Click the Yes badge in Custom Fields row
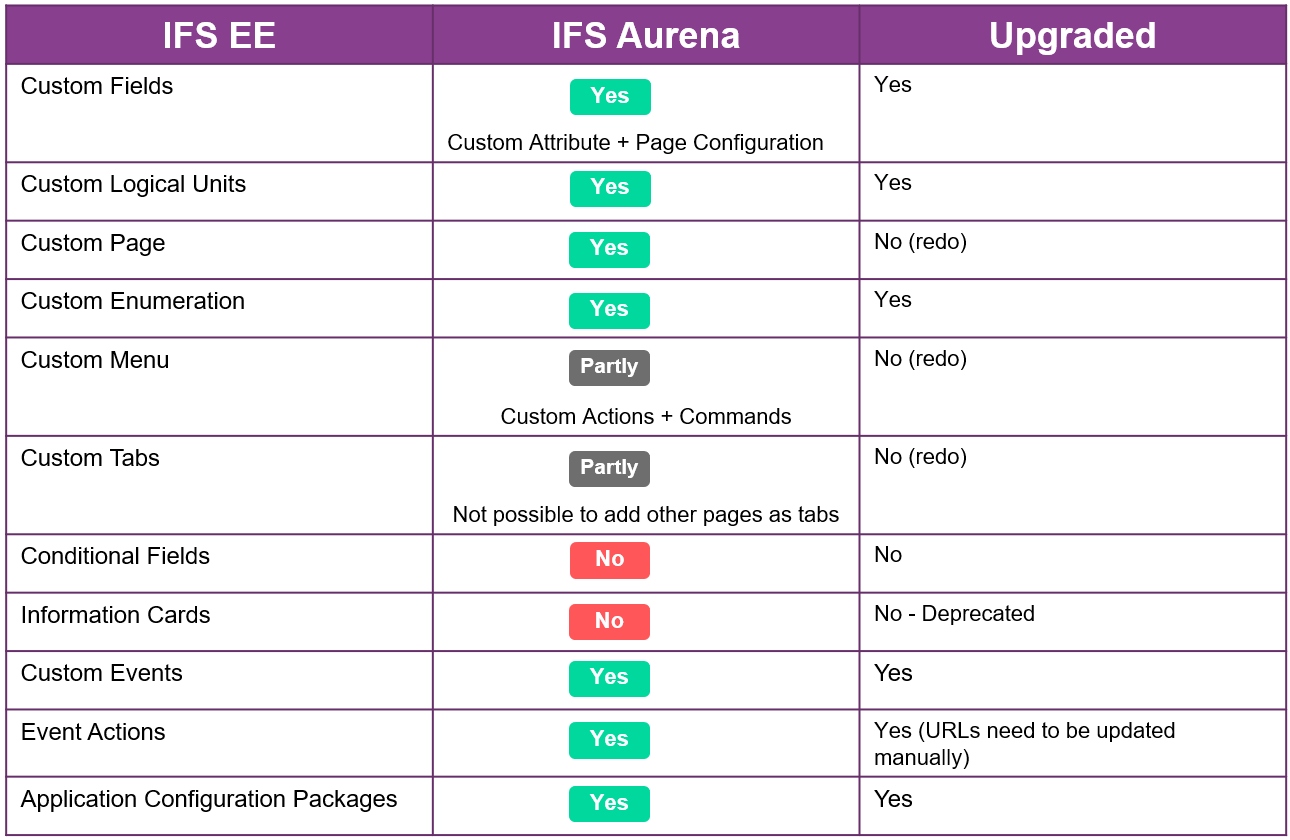This screenshot has height=840, width=1290. tap(610, 97)
